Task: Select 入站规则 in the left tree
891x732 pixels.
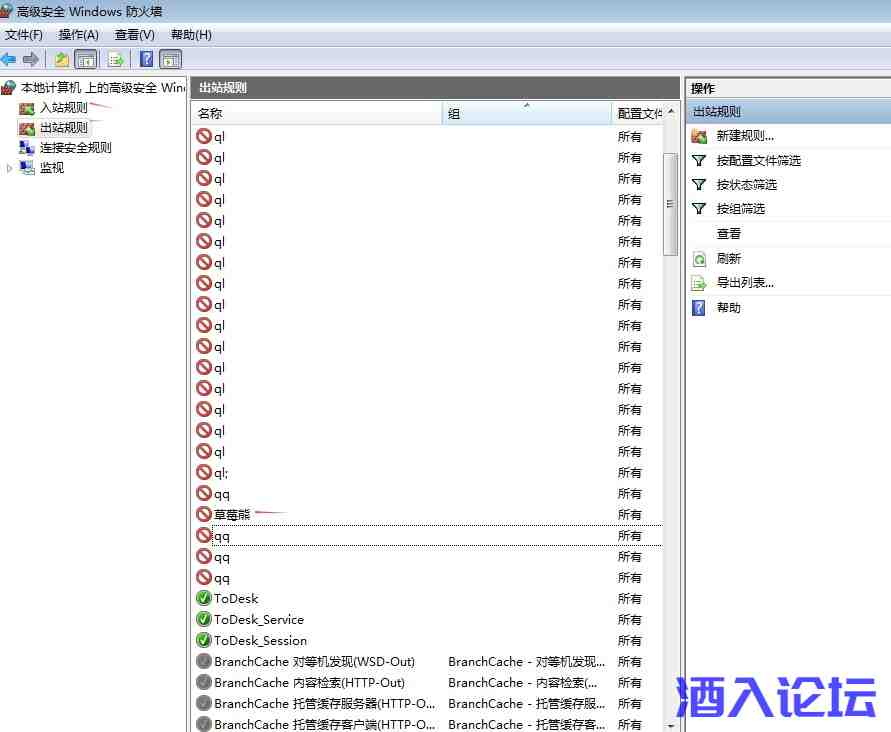Action: pos(64,107)
